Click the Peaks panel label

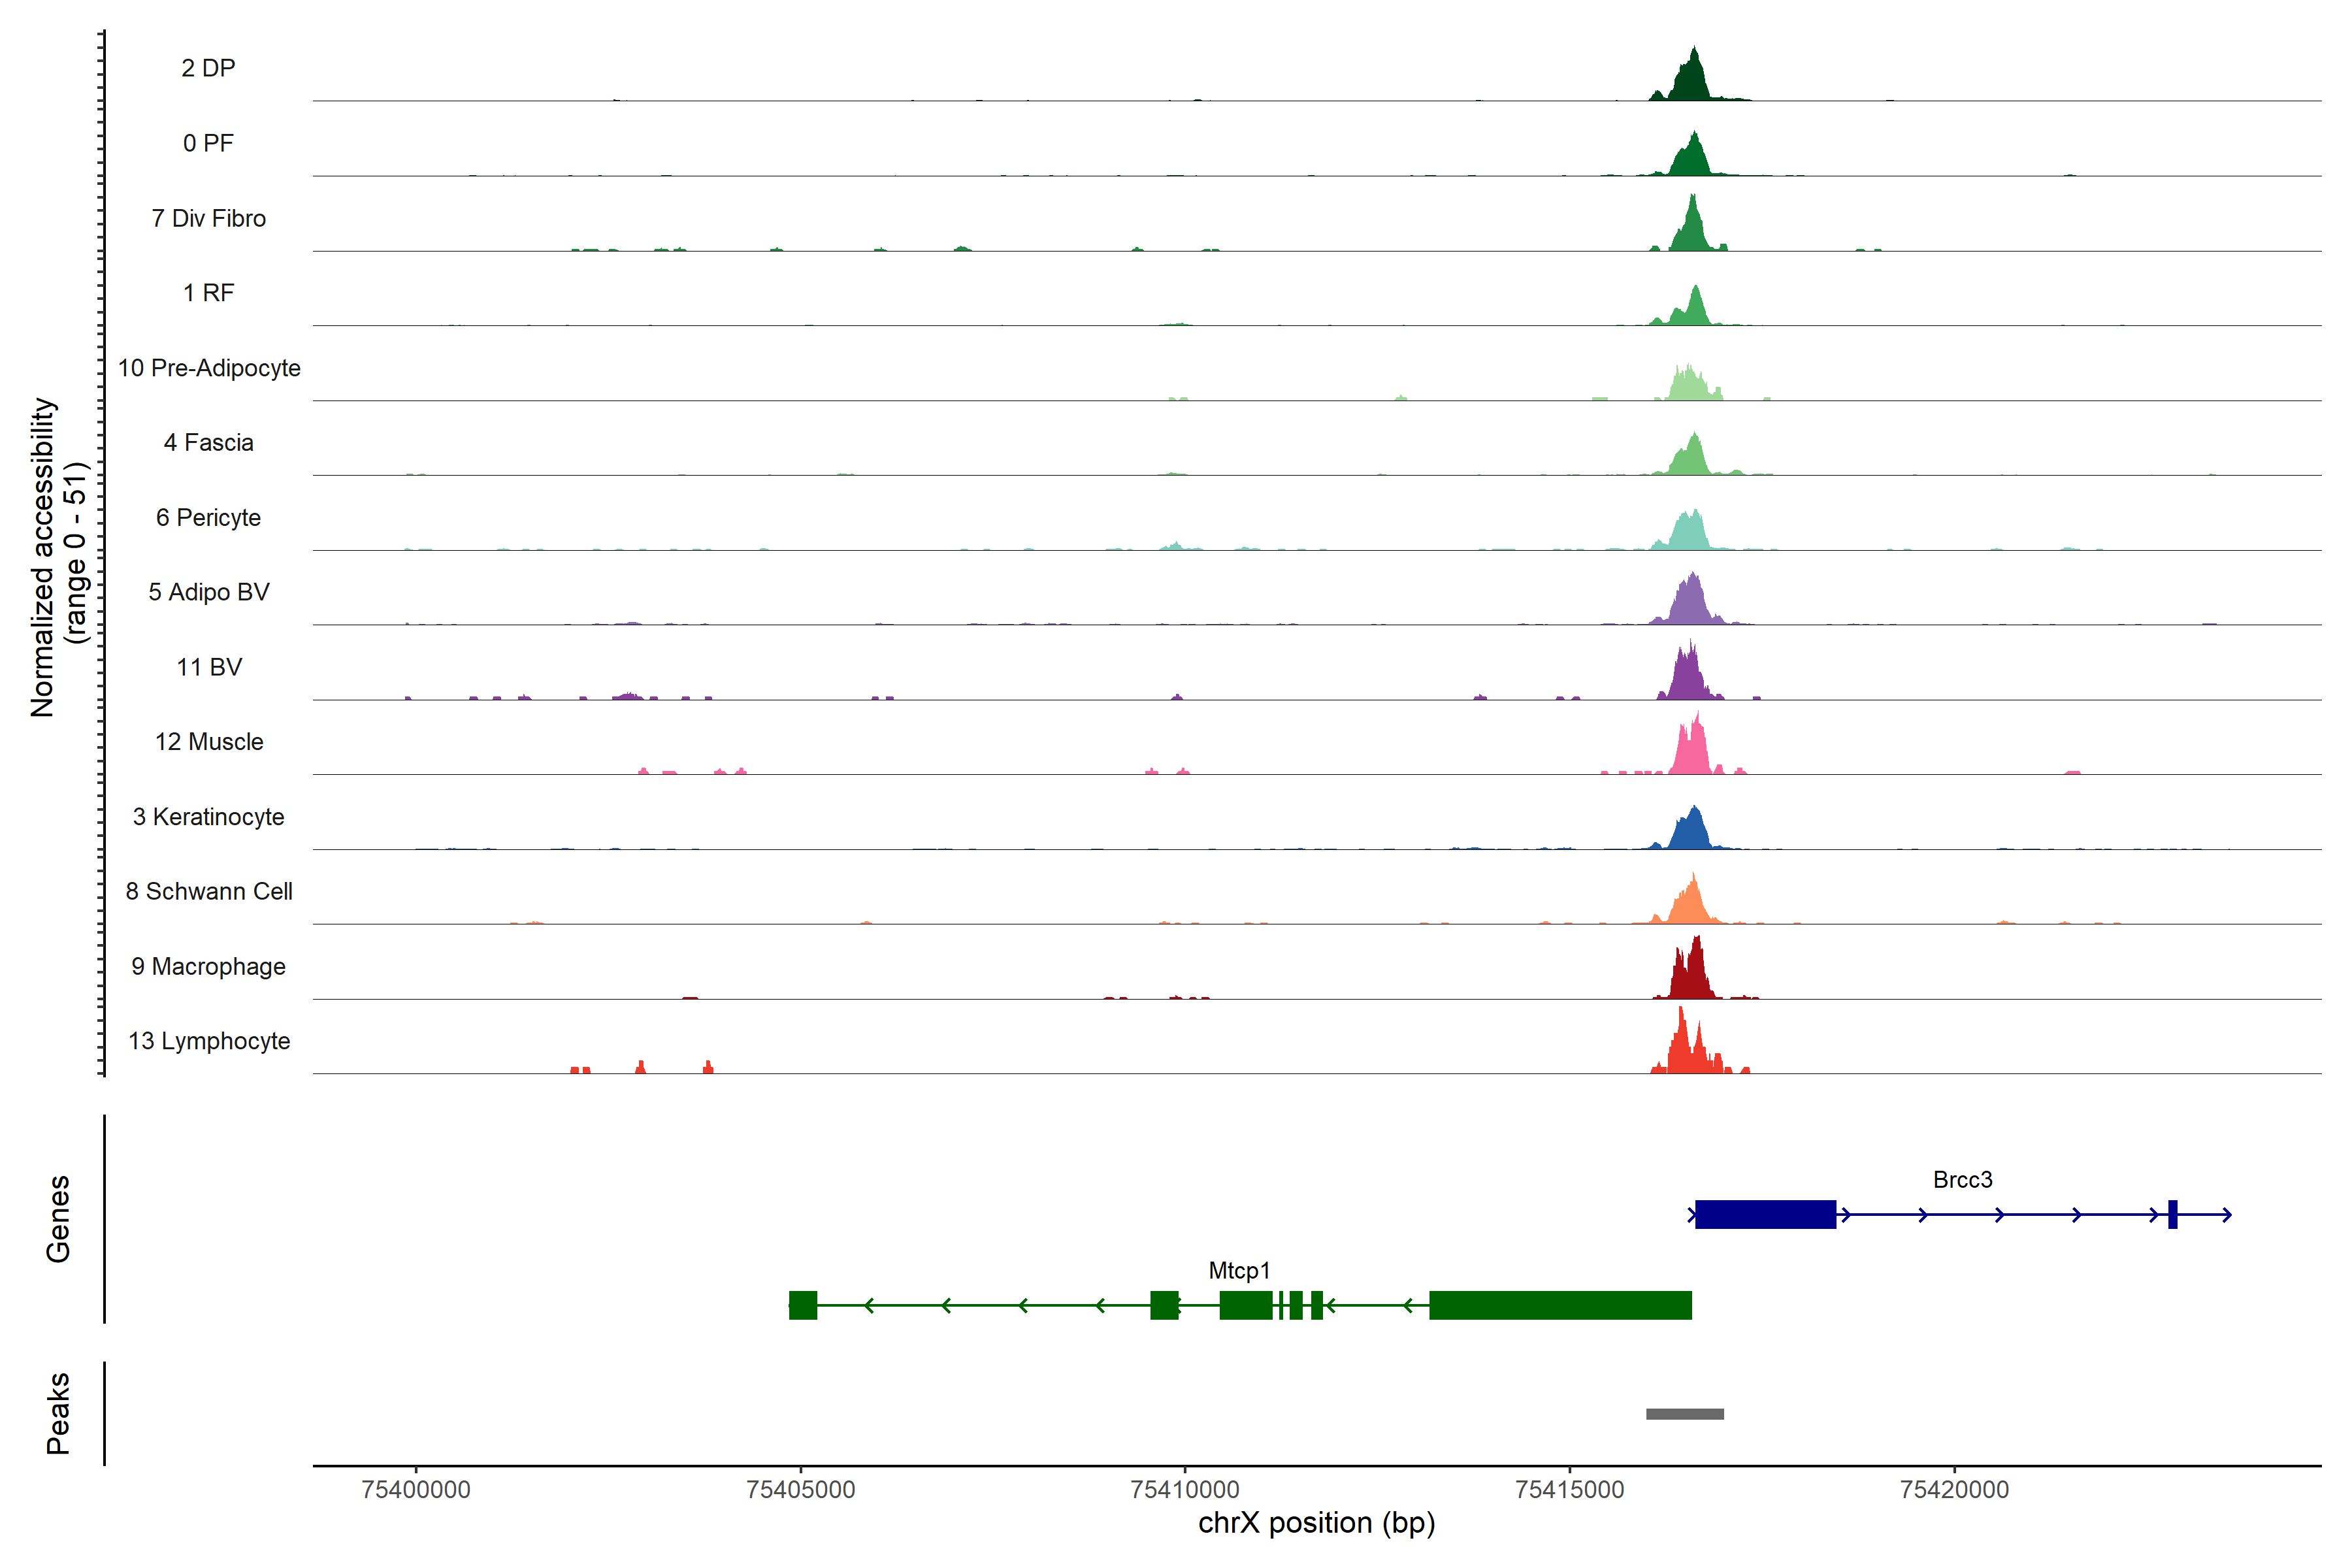(58, 1413)
